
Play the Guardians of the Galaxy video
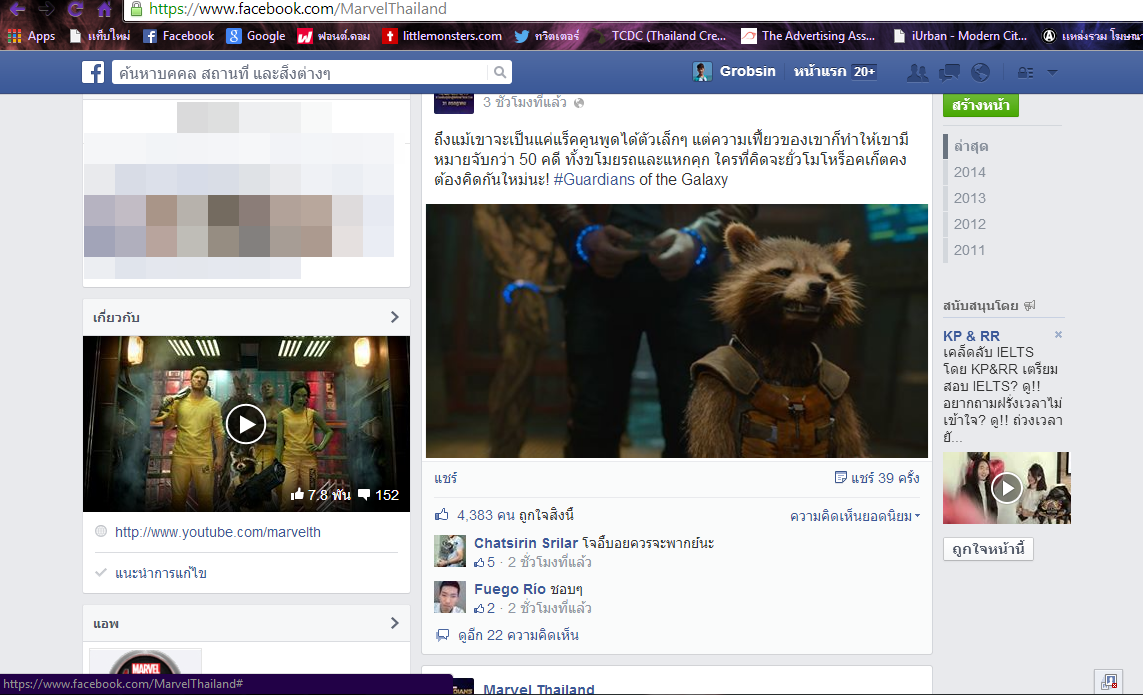(x=246, y=424)
